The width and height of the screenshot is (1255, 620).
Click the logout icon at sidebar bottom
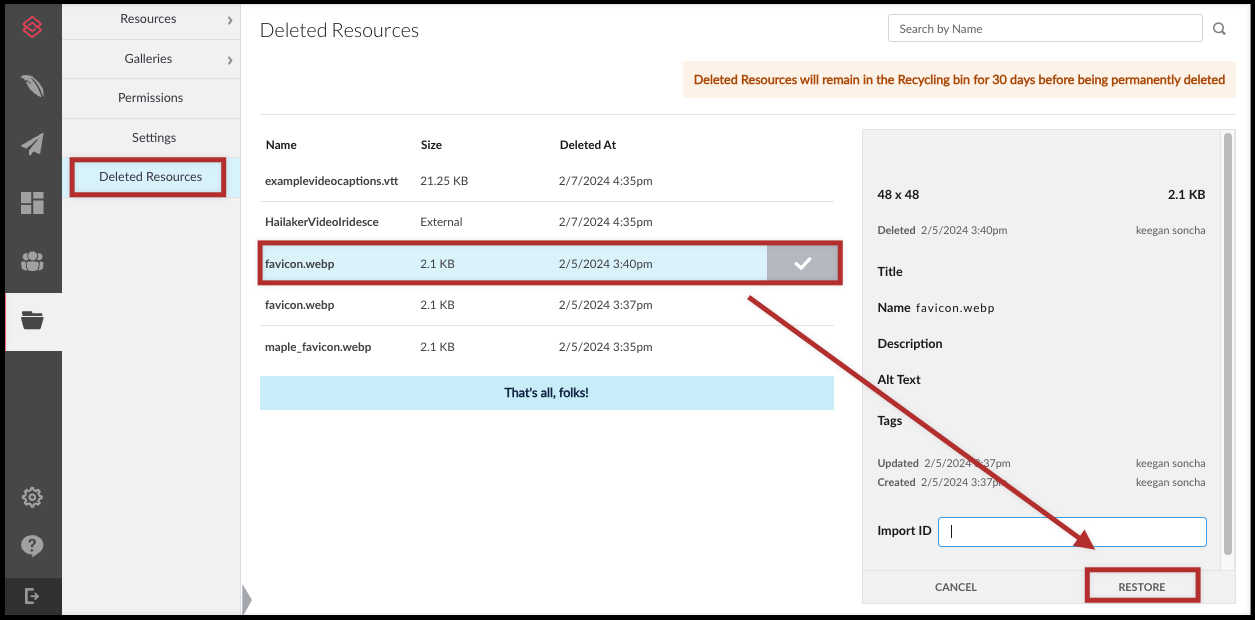click(32, 596)
